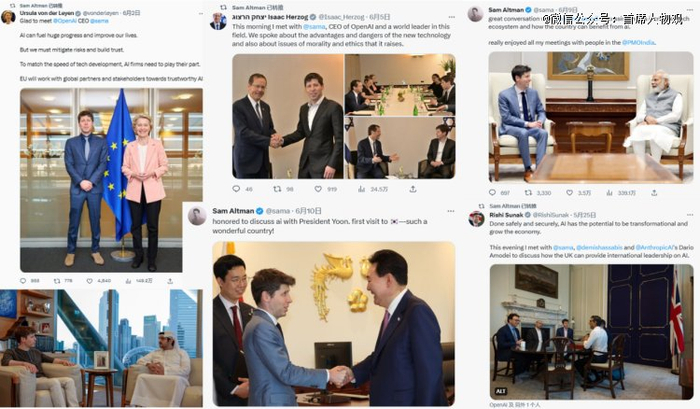Reply to Ursula von der Leyen's tweet

[22, 281]
